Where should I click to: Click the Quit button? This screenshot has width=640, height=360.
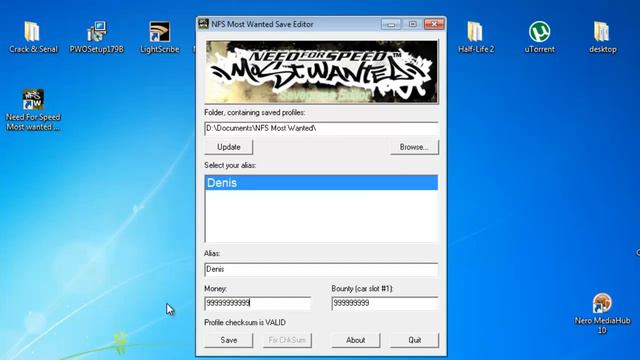coord(414,340)
